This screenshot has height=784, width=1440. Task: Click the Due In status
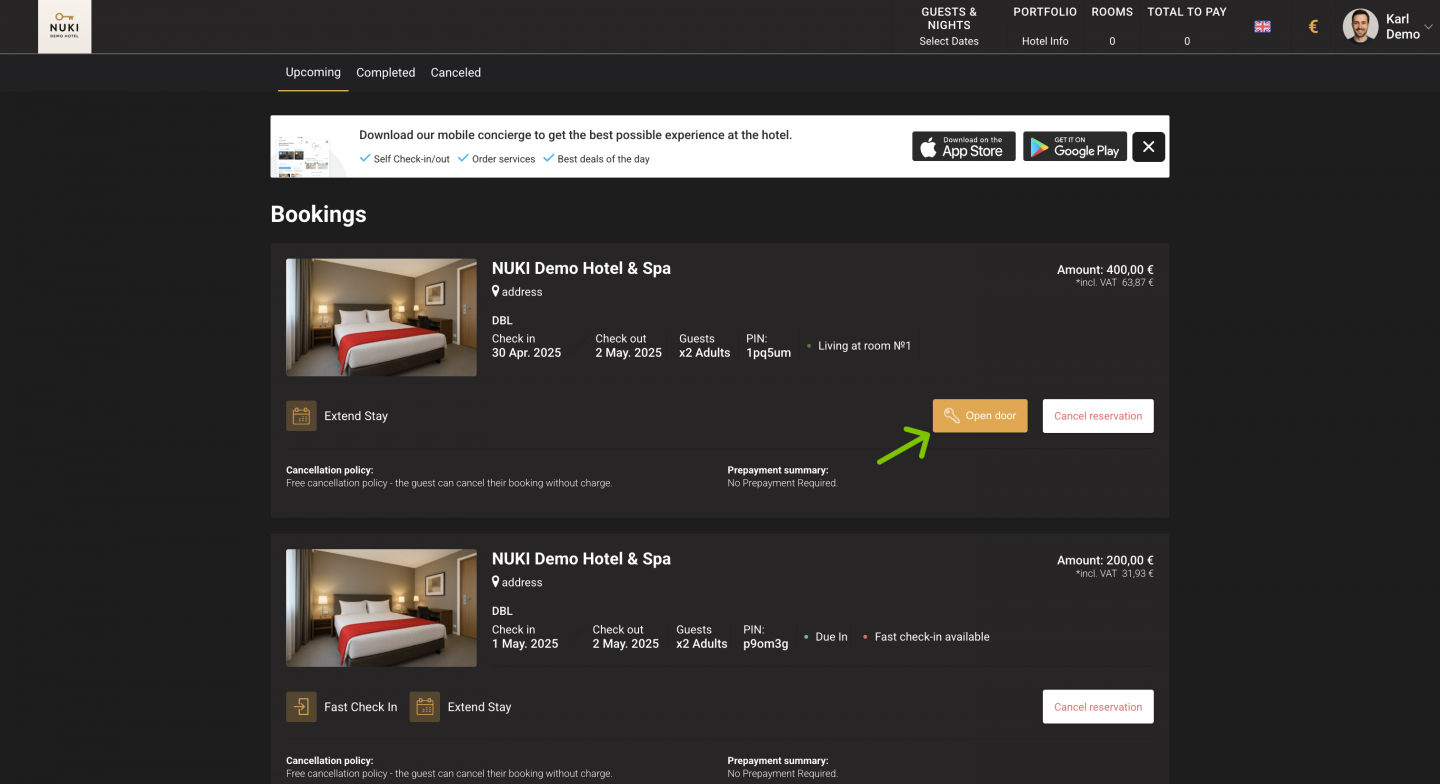pyautogui.click(x=831, y=637)
